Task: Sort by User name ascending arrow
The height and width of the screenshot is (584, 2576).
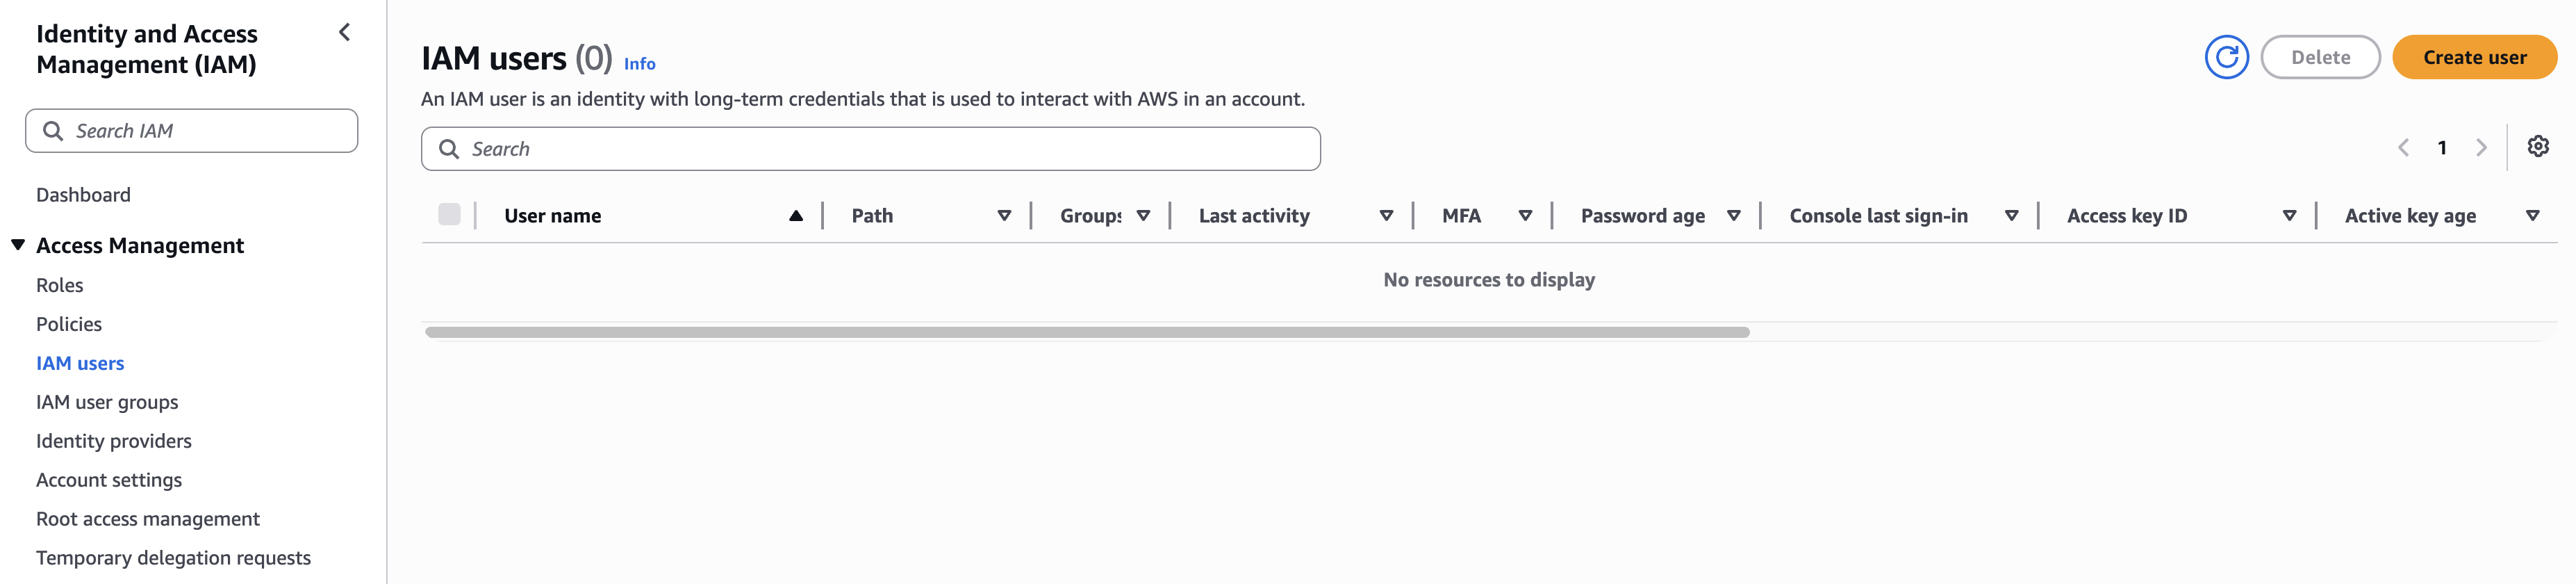Action: tap(796, 216)
